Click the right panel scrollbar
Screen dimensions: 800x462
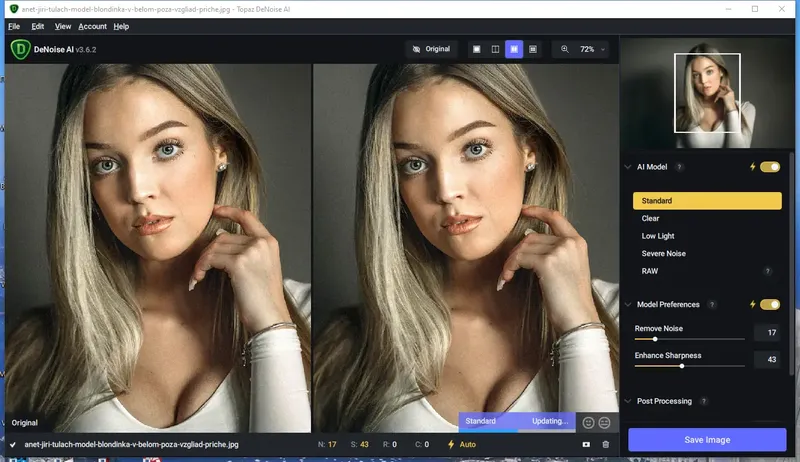[792, 265]
